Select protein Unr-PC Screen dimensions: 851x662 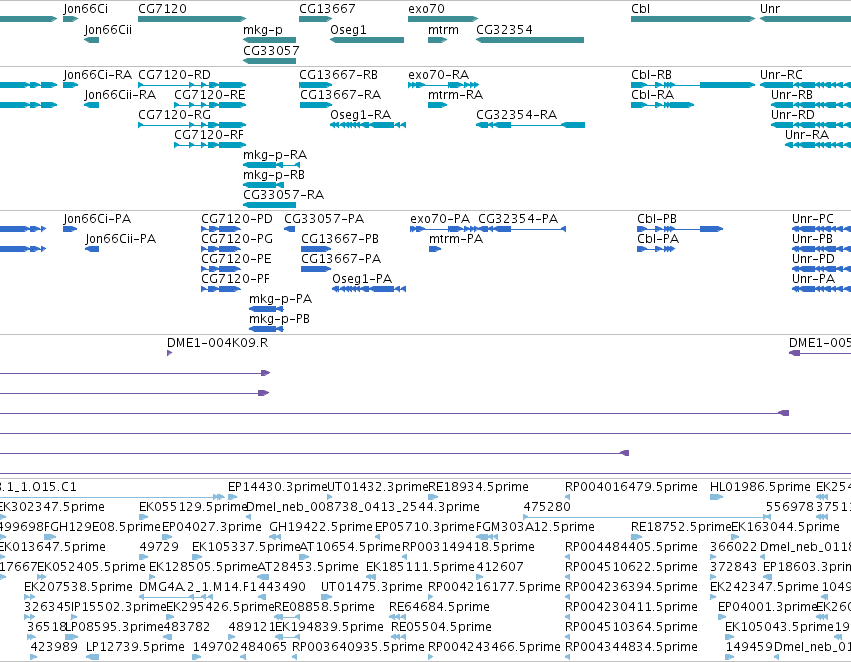pyautogui.click(x=812, y=219)
